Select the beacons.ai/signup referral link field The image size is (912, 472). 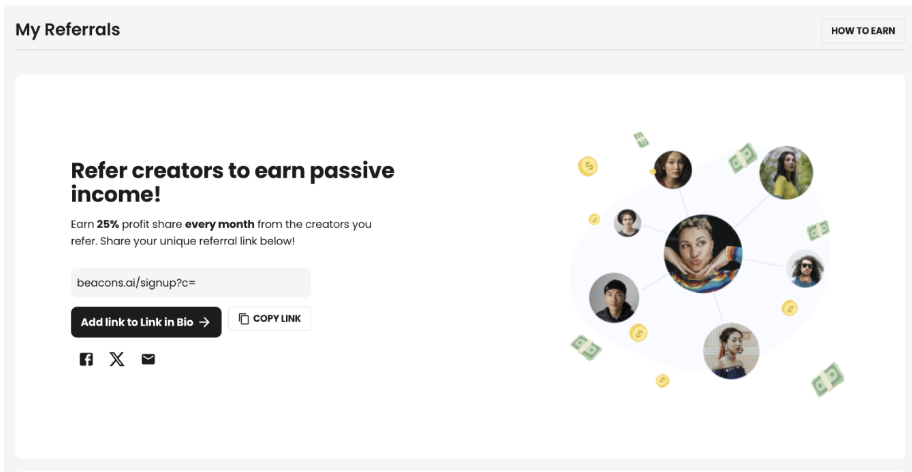(x=191, y=283)
